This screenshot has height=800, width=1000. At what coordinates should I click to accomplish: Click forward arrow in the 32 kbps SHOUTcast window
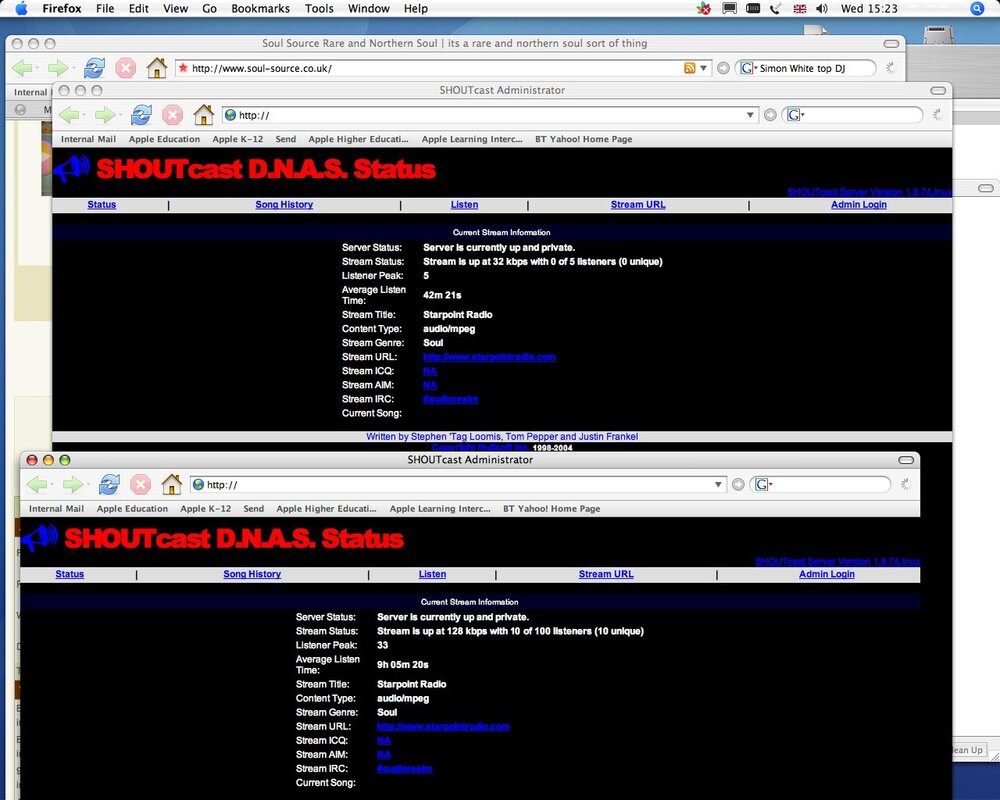[105, 115]
